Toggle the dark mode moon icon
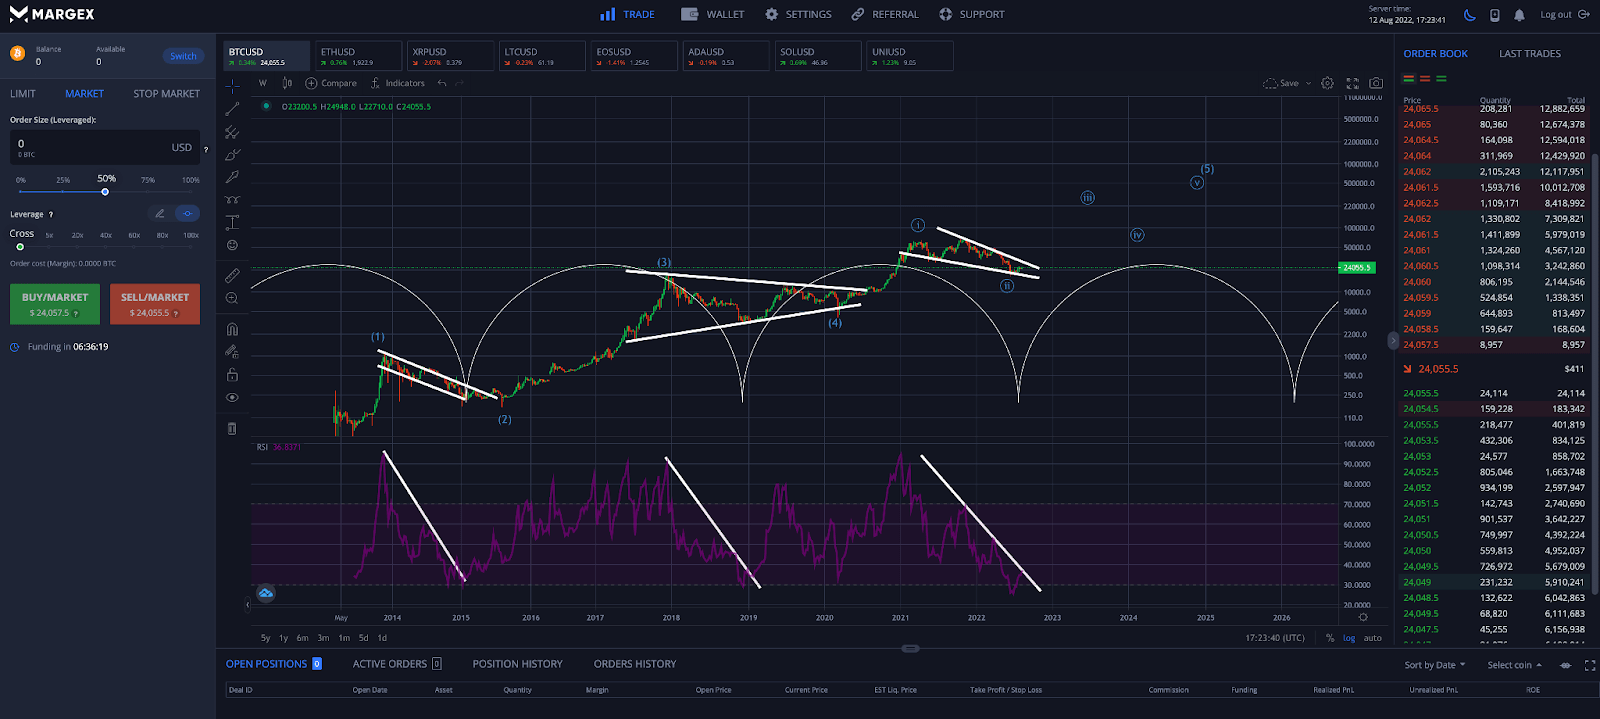 click(1469, 15)
